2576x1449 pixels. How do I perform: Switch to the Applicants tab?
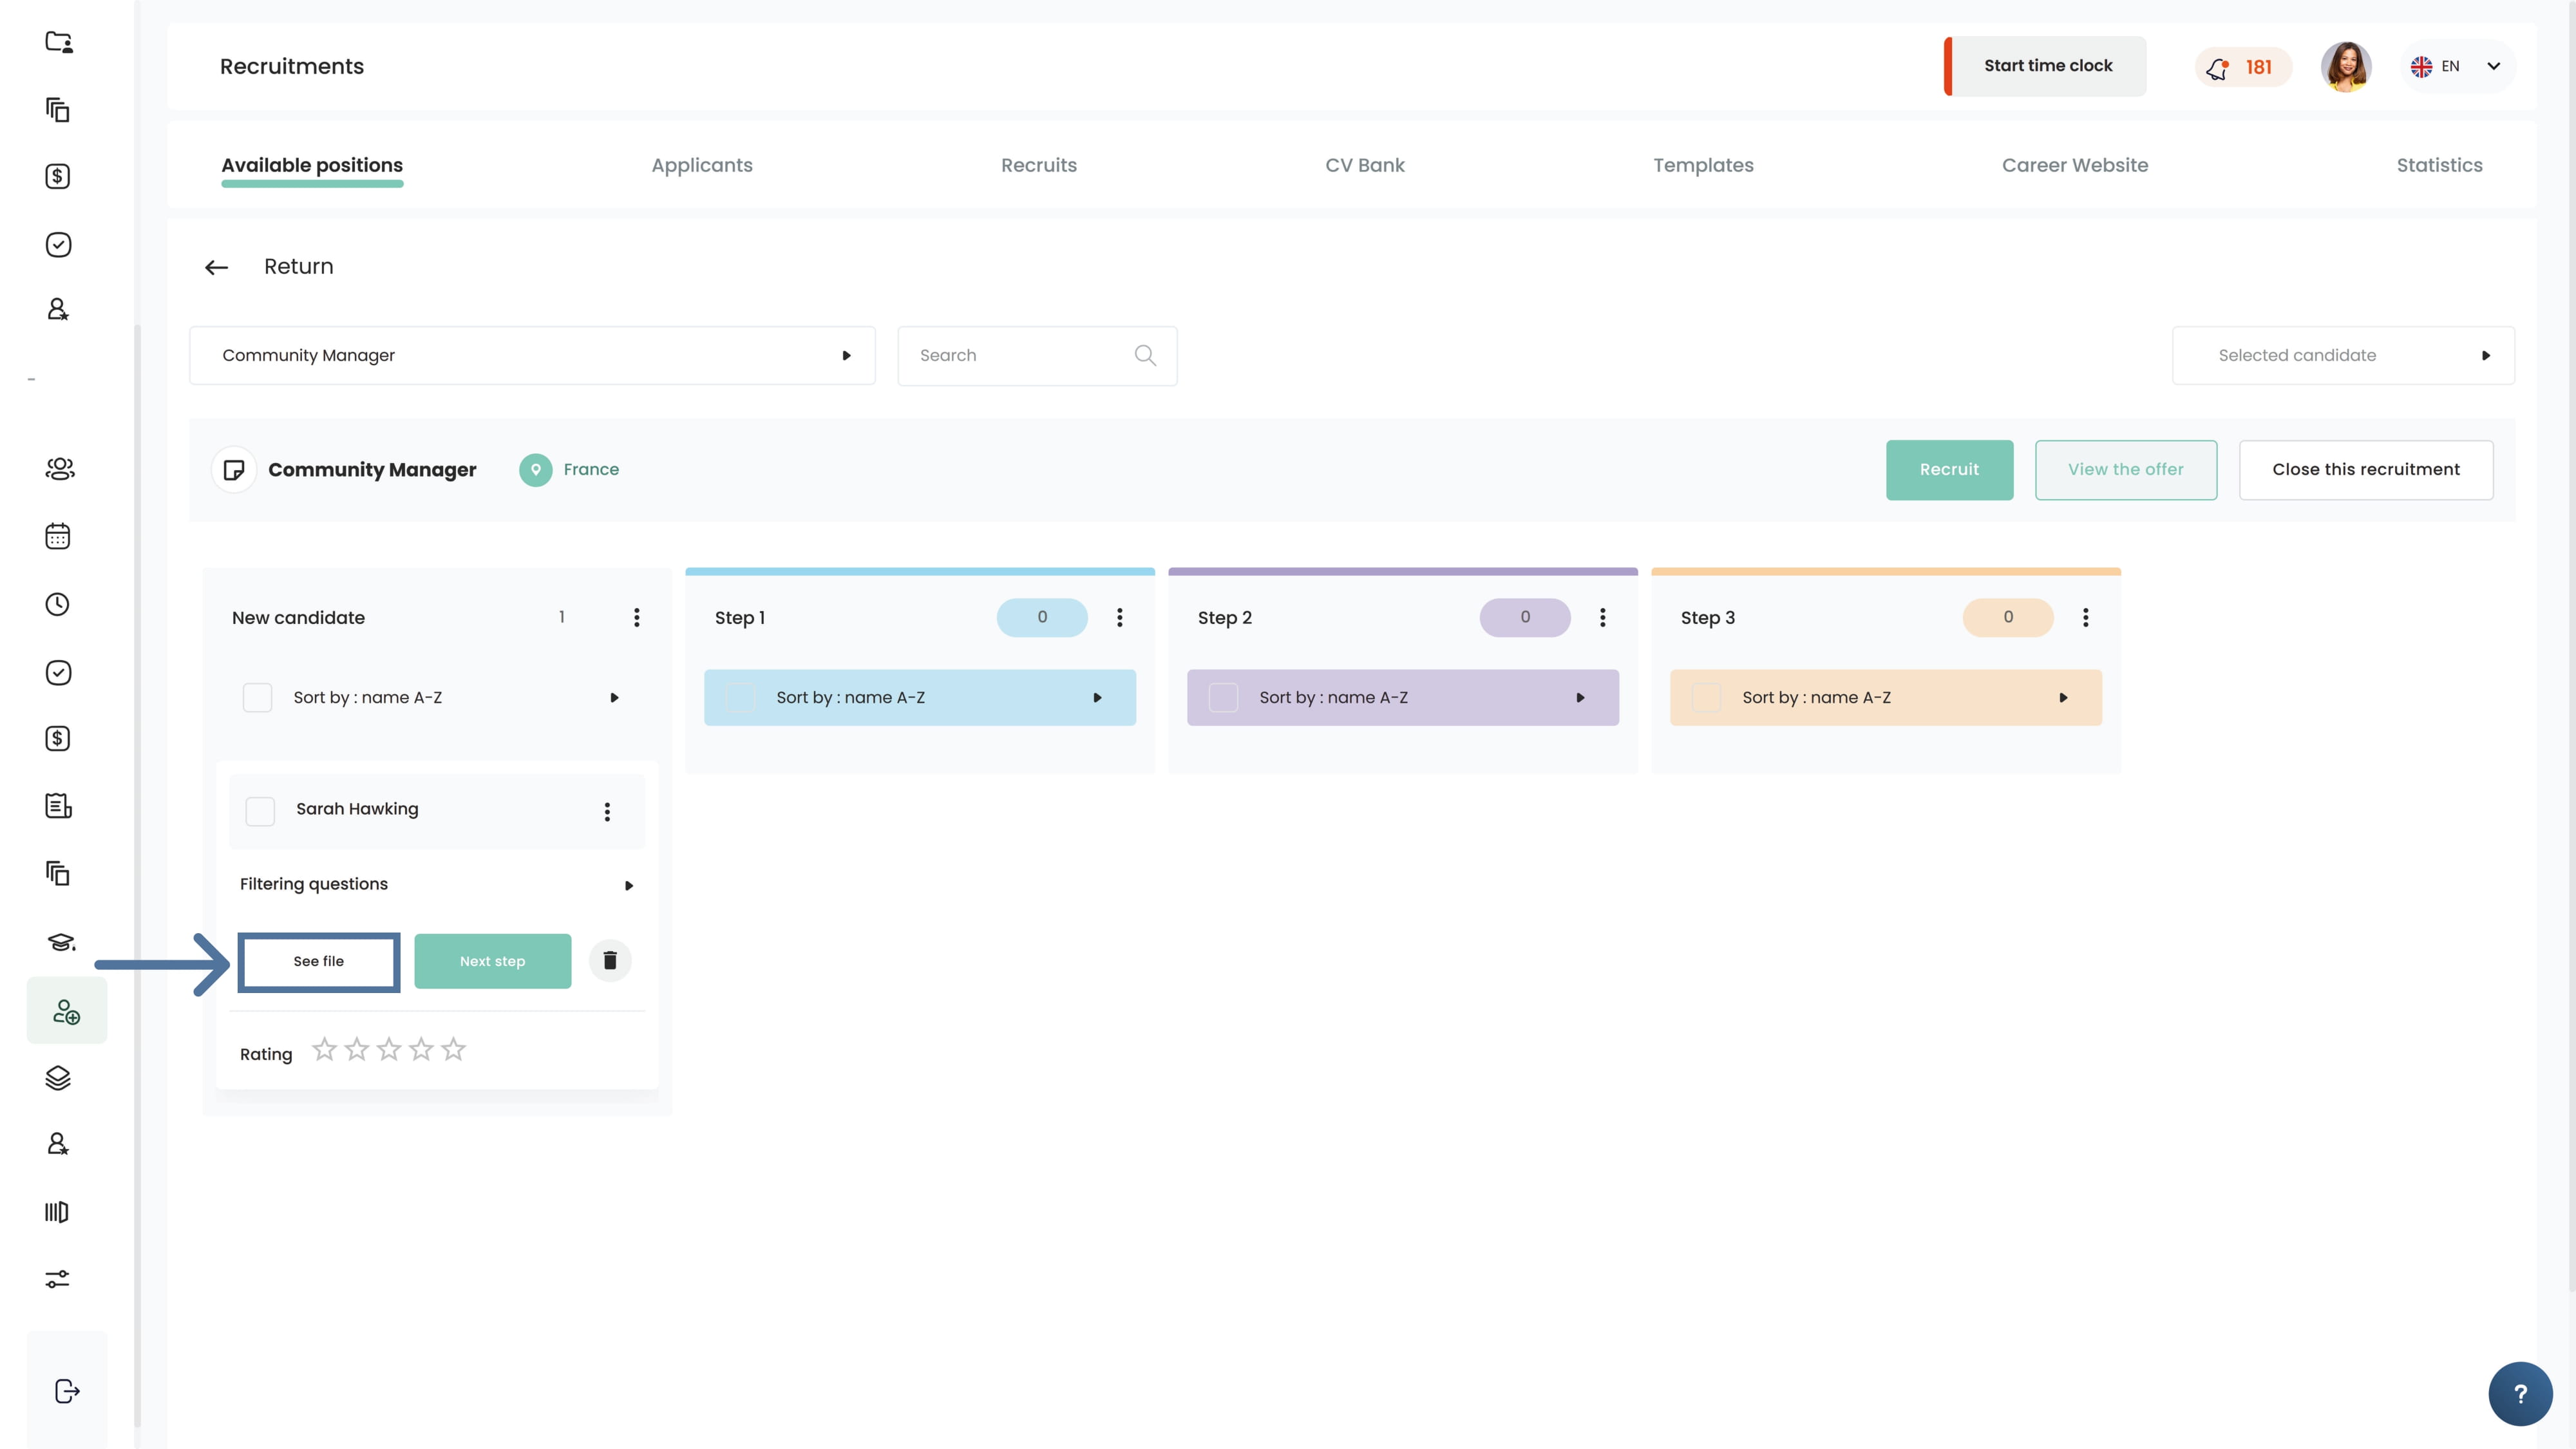point(702,165)
